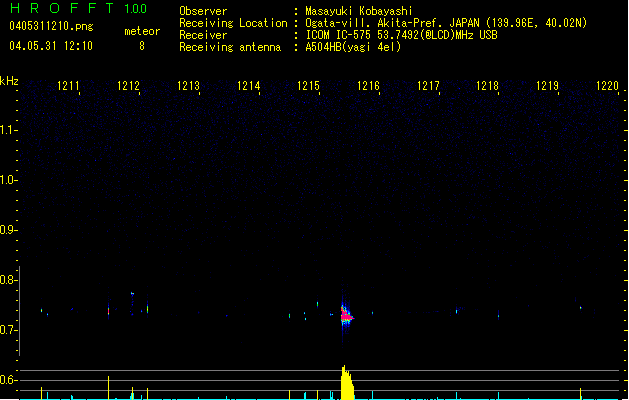Click the 1212 time axis marker
Screen dimensions: 629x400
(x=128, y=86)
